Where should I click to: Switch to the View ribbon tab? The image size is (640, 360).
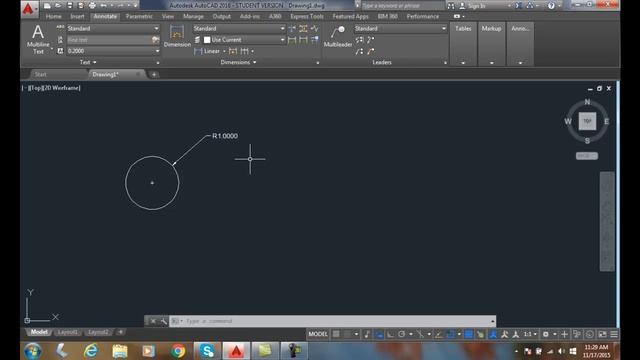168,16
